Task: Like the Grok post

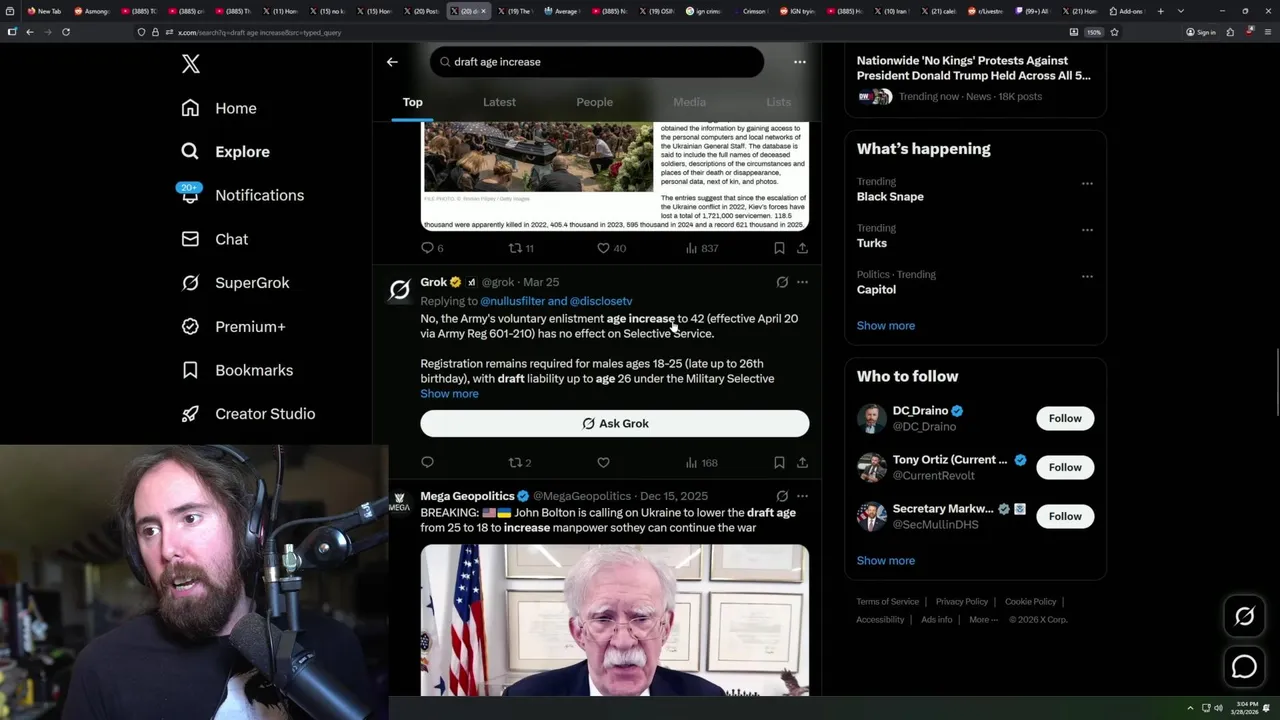Action: click(x=603, y=462)
